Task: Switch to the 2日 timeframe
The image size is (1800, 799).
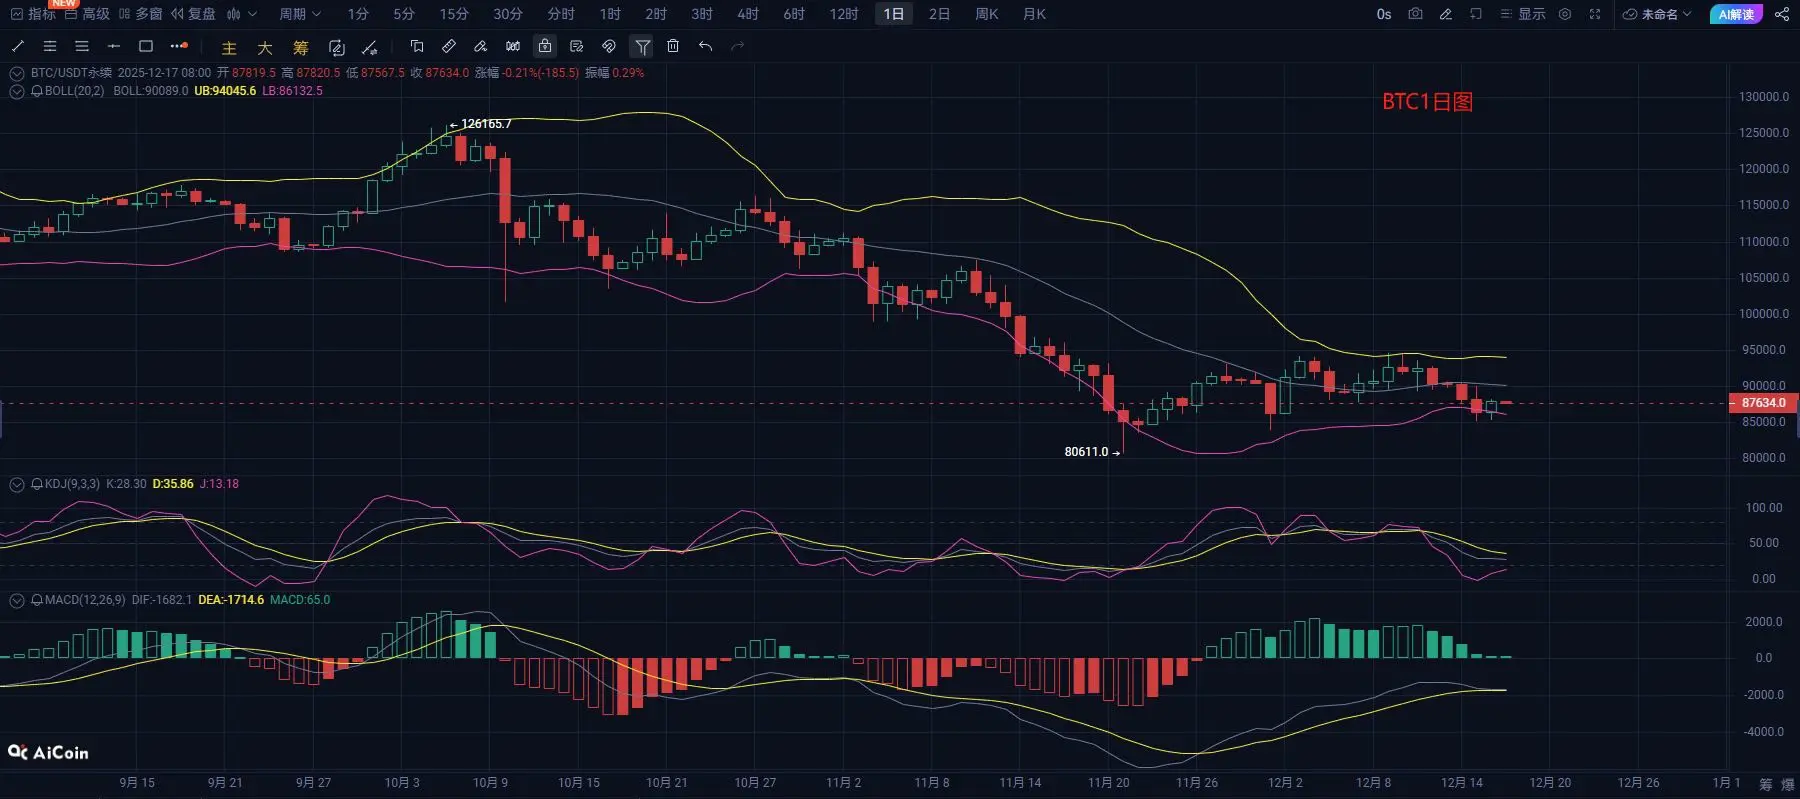Action: (x=939, y=14)
